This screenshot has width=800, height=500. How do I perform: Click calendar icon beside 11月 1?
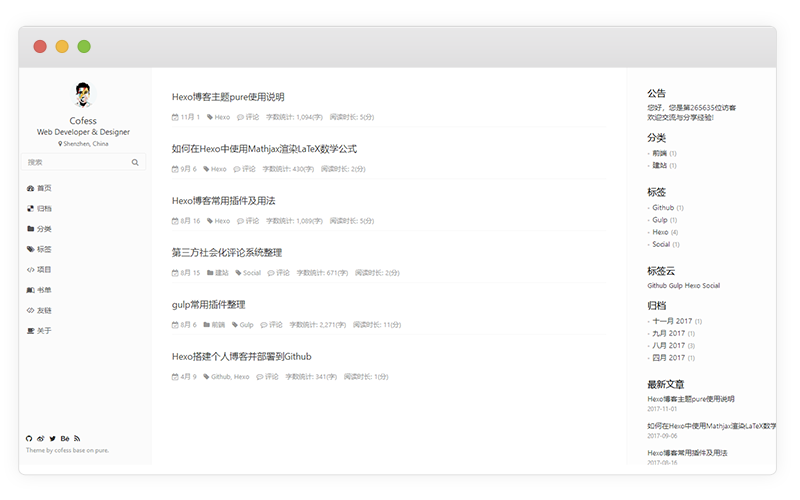175,117
